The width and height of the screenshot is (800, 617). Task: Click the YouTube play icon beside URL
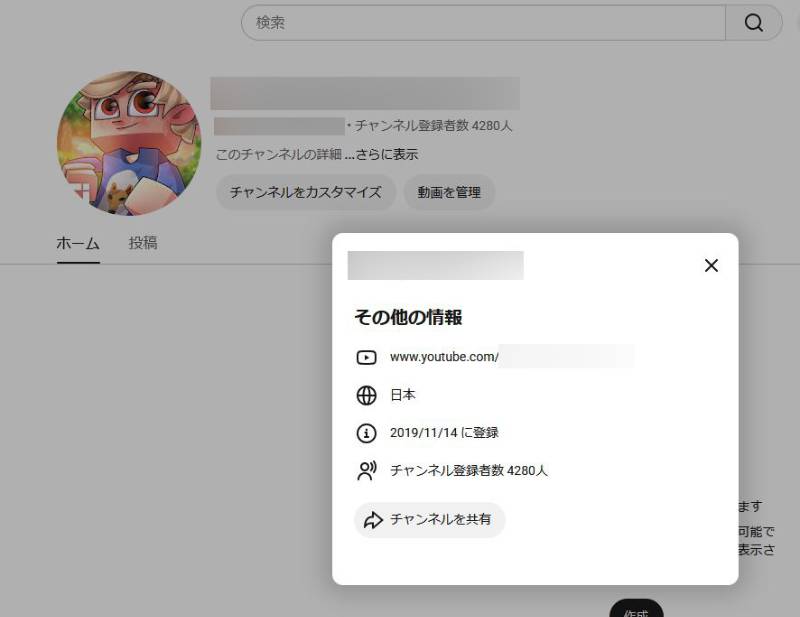[366, 357]
